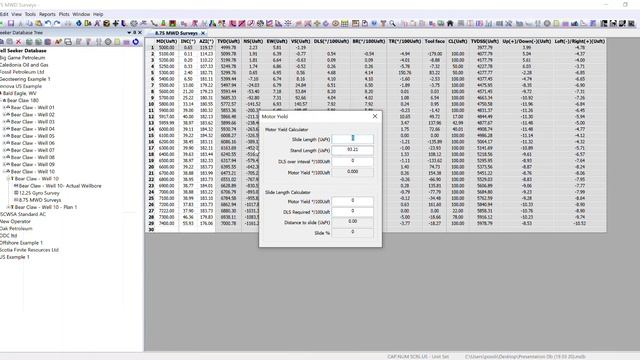Image resolution: width=640 pixels, height=360 pixels.
Task: Expand the Bear Claw - Well 10 - Plan 1 node
Action: click(x=8, y=207)
